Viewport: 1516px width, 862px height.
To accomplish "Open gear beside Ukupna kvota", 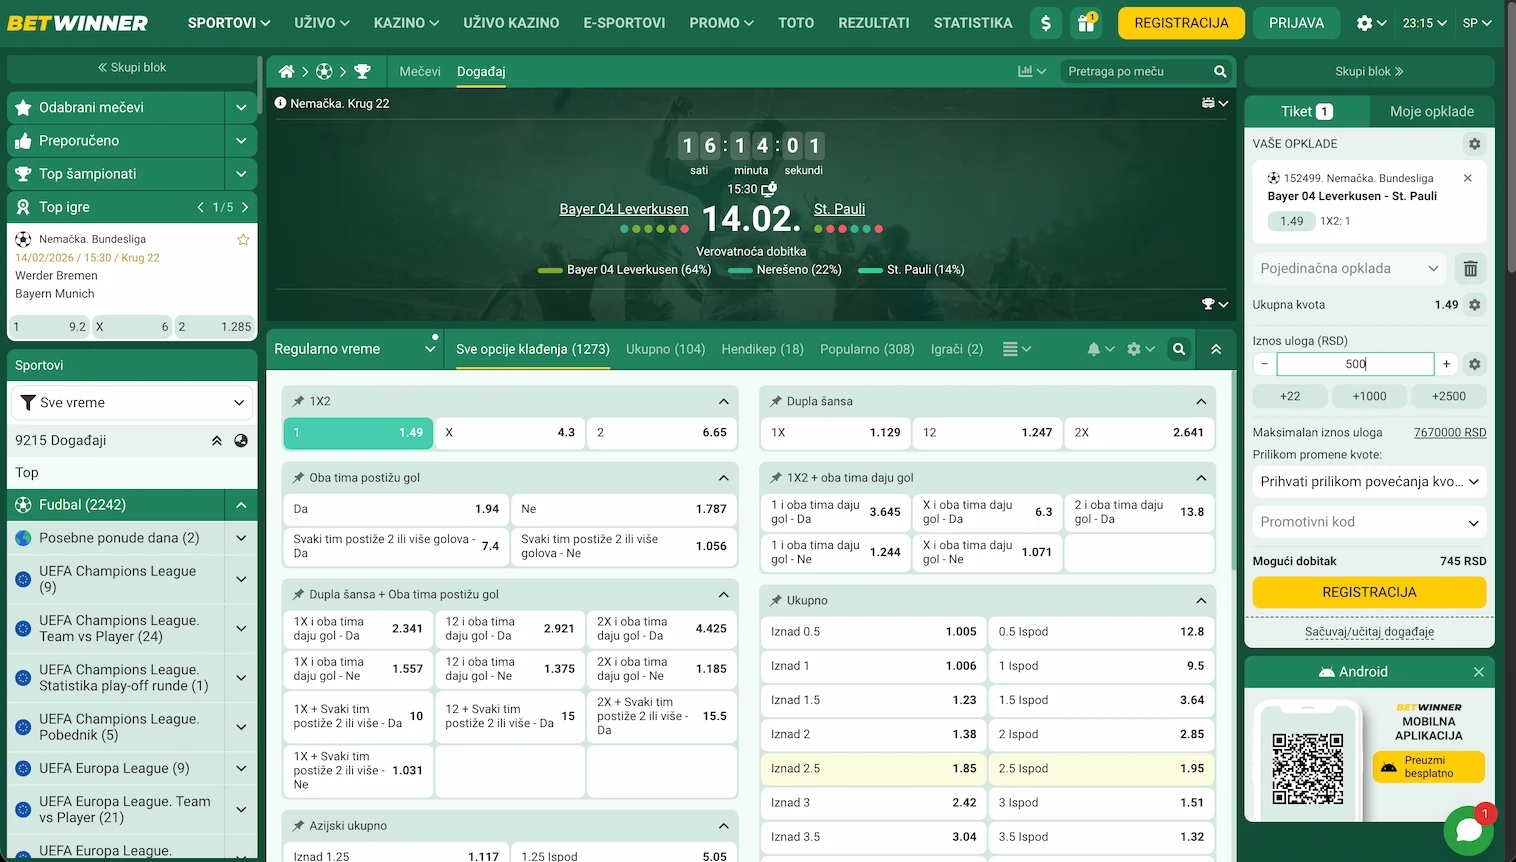I will [x=1474, y=305].
